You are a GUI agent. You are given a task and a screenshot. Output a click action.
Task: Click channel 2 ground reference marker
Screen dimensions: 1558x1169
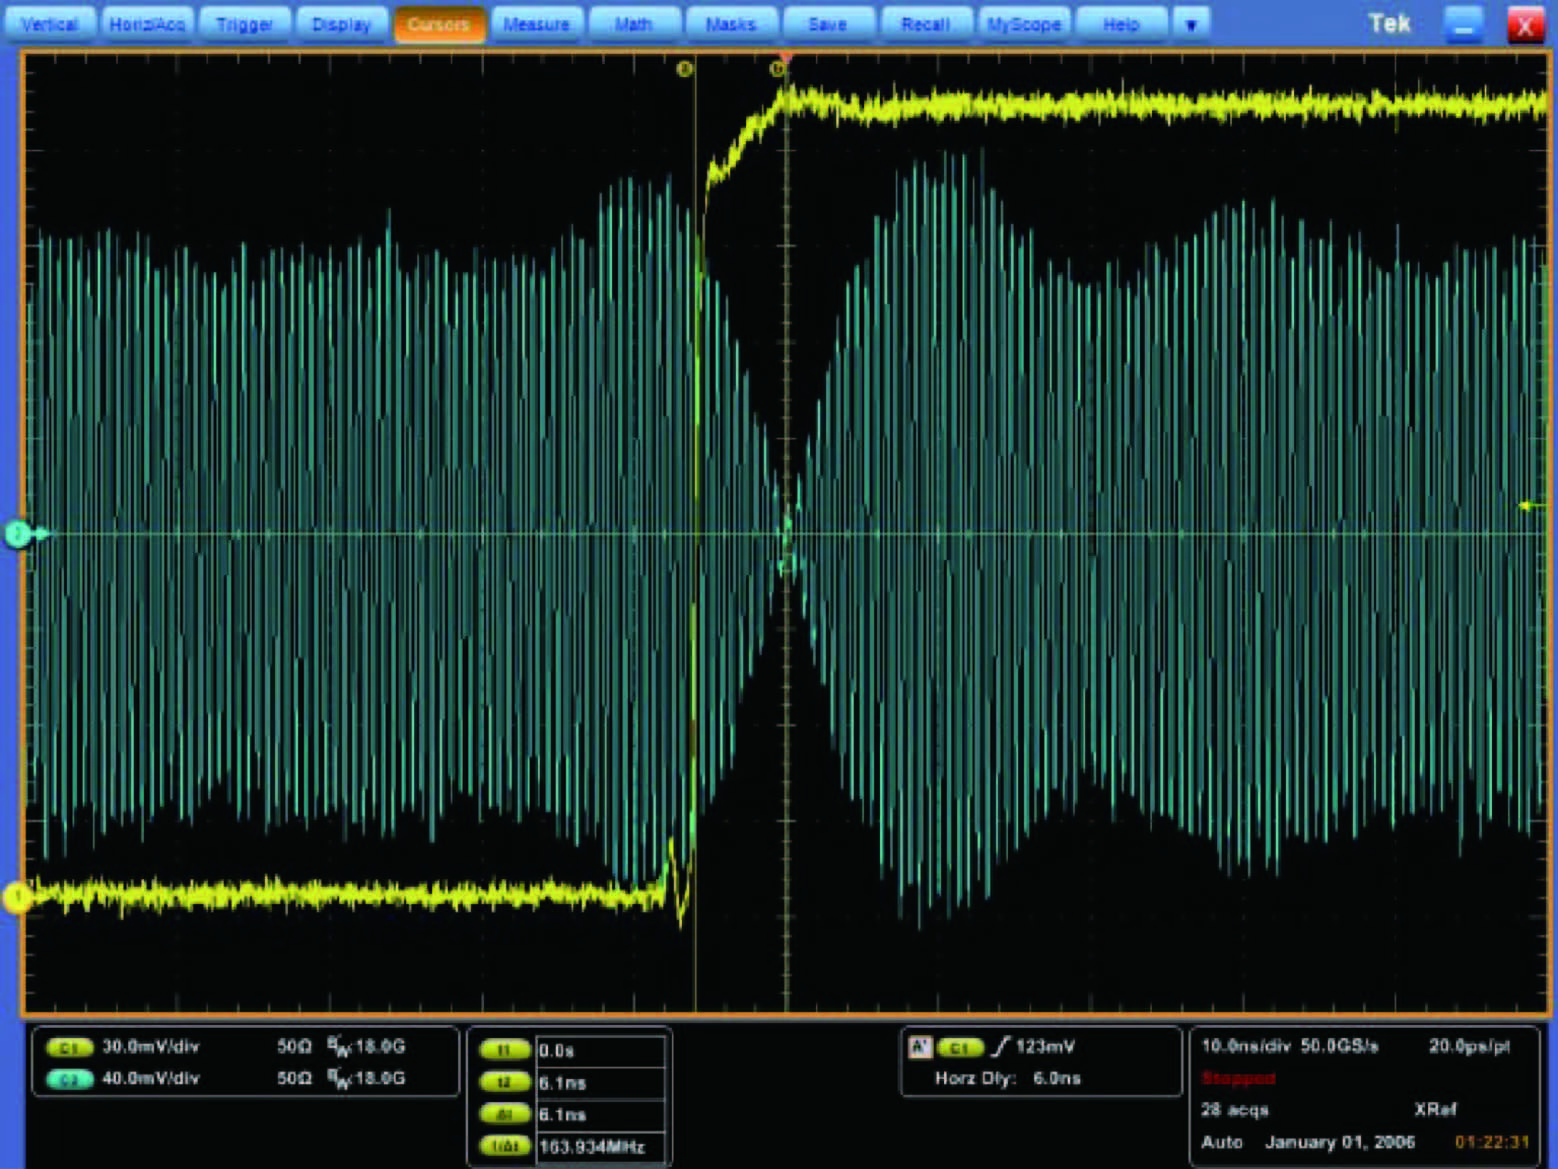pos(17,534)
